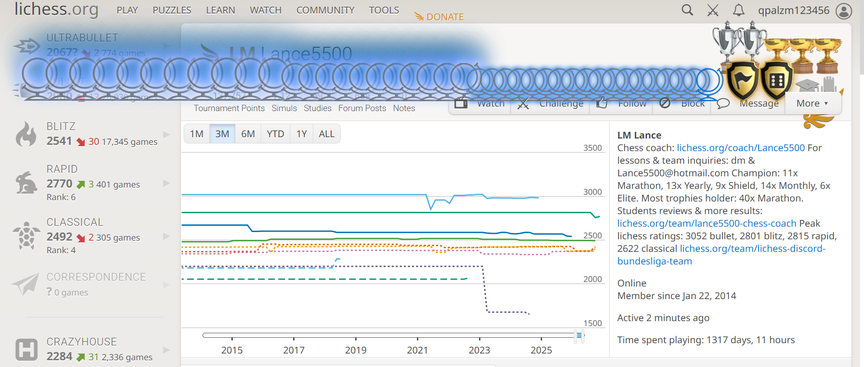Click the DONATE link
864x367 pixels.
coord(439,17)
